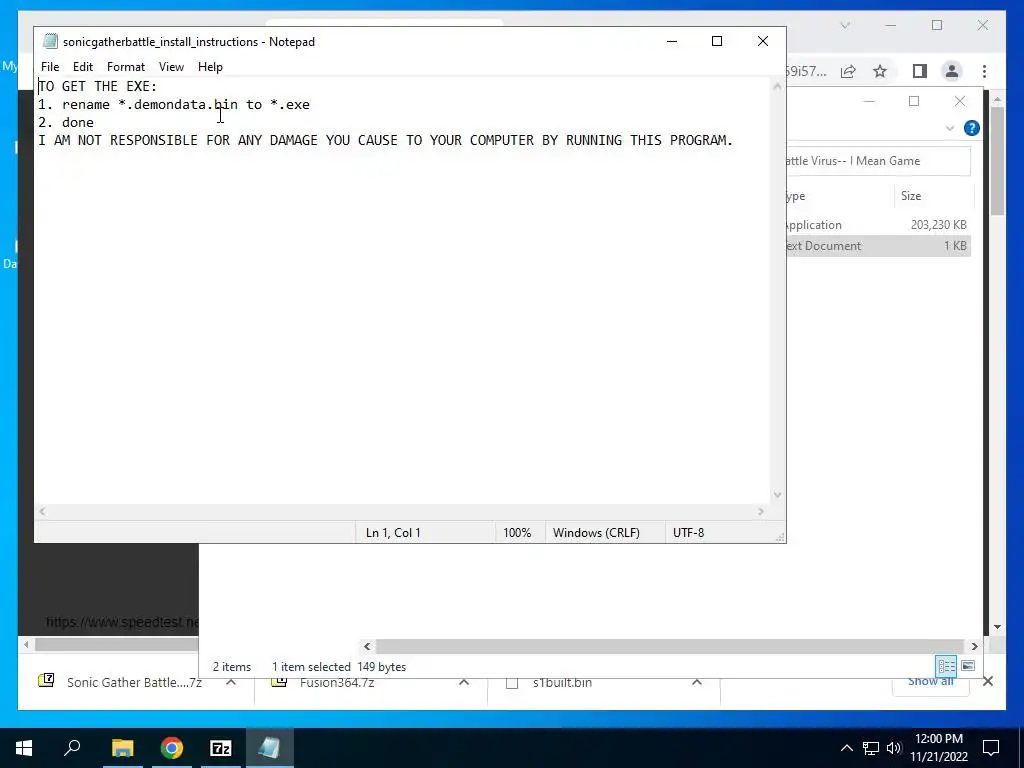This screenshot has width=1024, height=768.
Task: Maximize the Notepad window
Action: click(716, 41)
